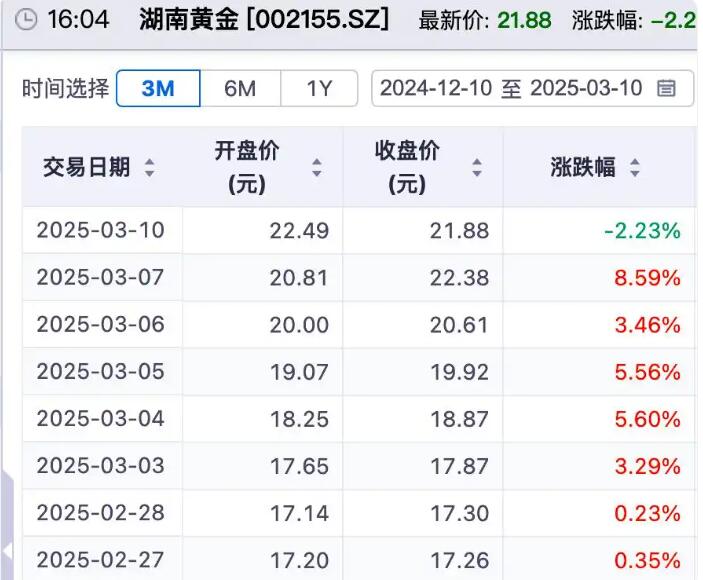The width and height of the screenshot is (703, 580).
Task: Sort by 收盘价 using its sort arrows
Action: point(476,168)
